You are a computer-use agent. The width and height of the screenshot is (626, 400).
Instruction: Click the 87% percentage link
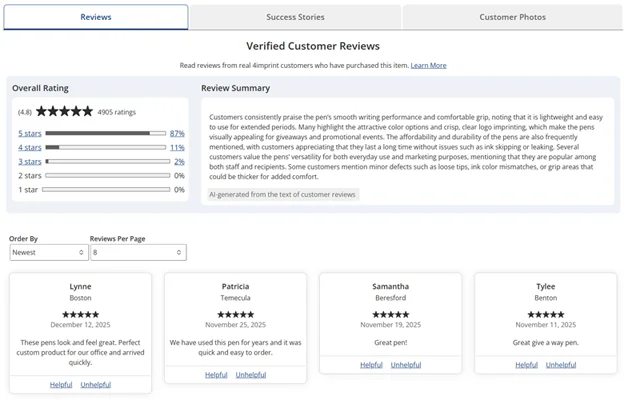[177, 133]
